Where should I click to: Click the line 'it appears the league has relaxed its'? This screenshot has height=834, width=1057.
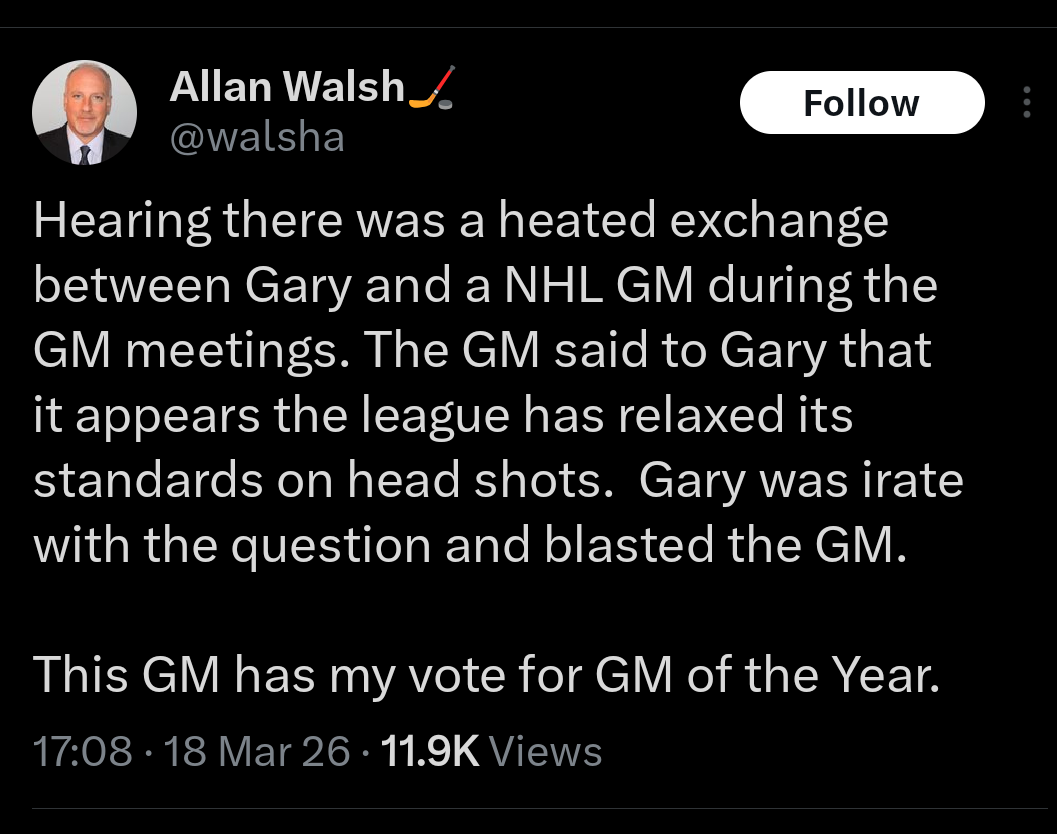[x=443, y=415]
